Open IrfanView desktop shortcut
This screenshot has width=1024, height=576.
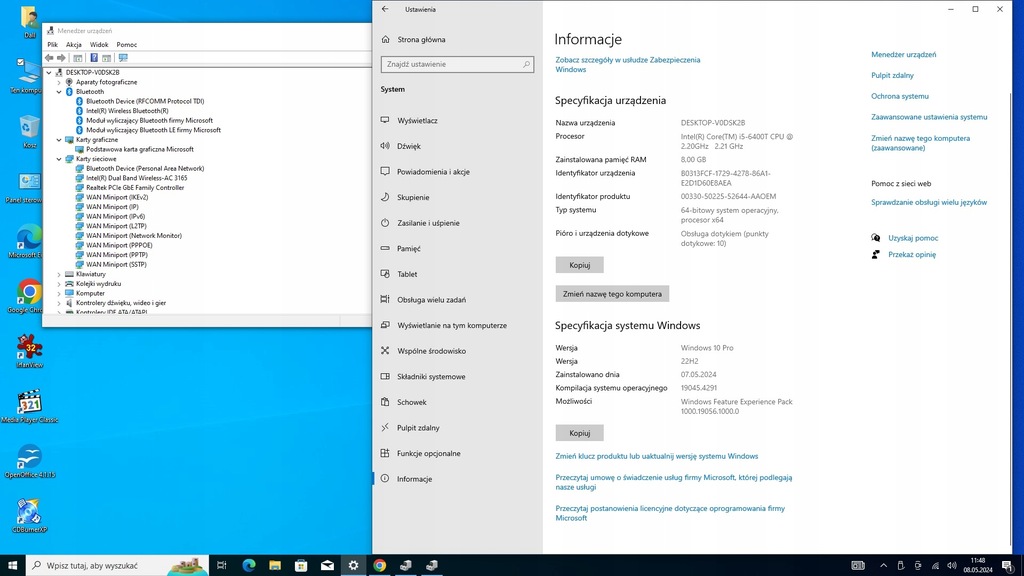coord(29,351)
